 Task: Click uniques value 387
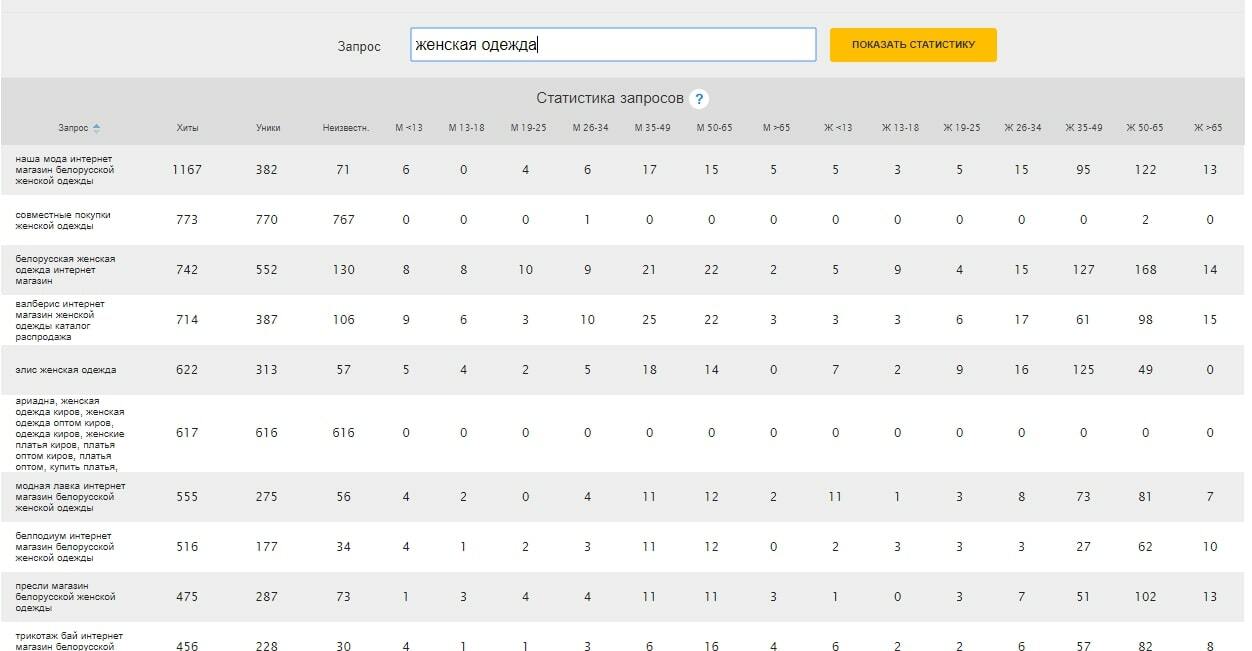pos(267,320)
